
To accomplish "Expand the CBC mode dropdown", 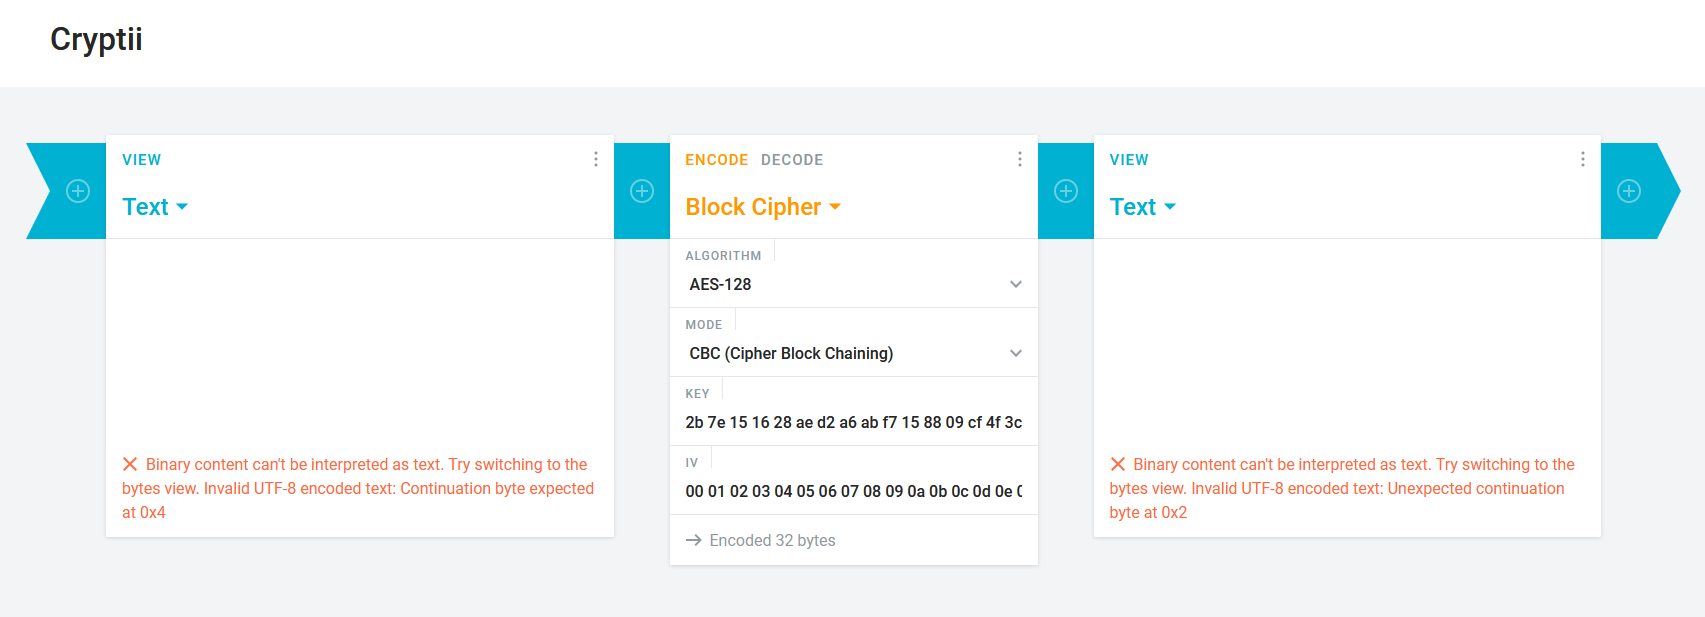I will (x=854, y=353).
